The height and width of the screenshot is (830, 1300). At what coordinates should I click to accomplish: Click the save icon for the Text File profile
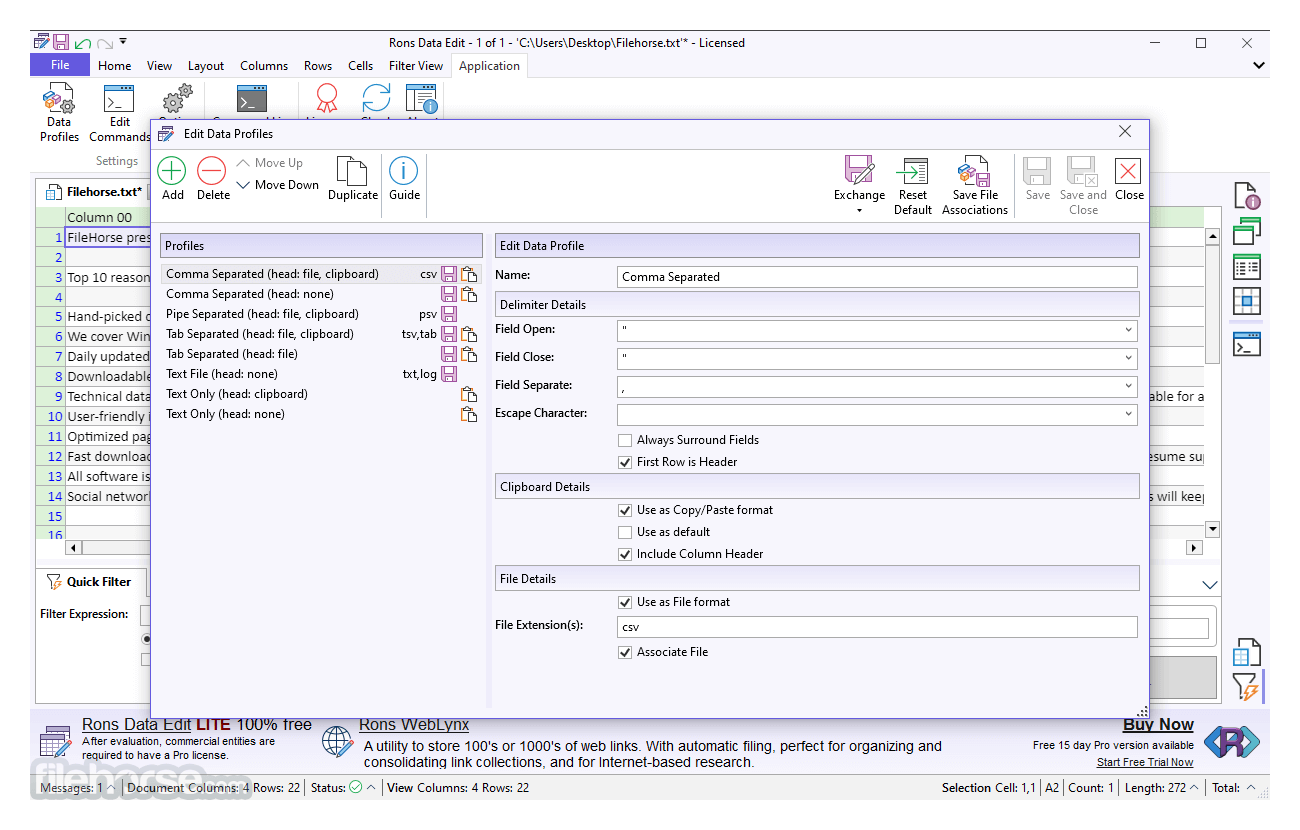click(x=449, y=374)
